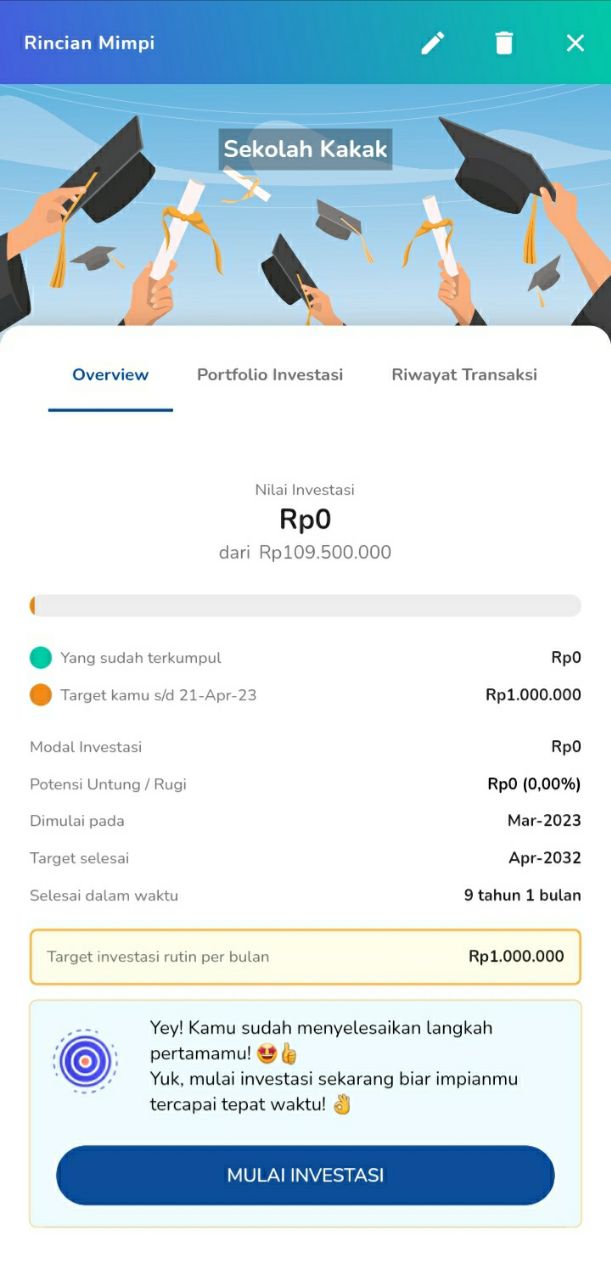
Task: Delete this dream with the trash icon
Action: click(x=504, y=43)
